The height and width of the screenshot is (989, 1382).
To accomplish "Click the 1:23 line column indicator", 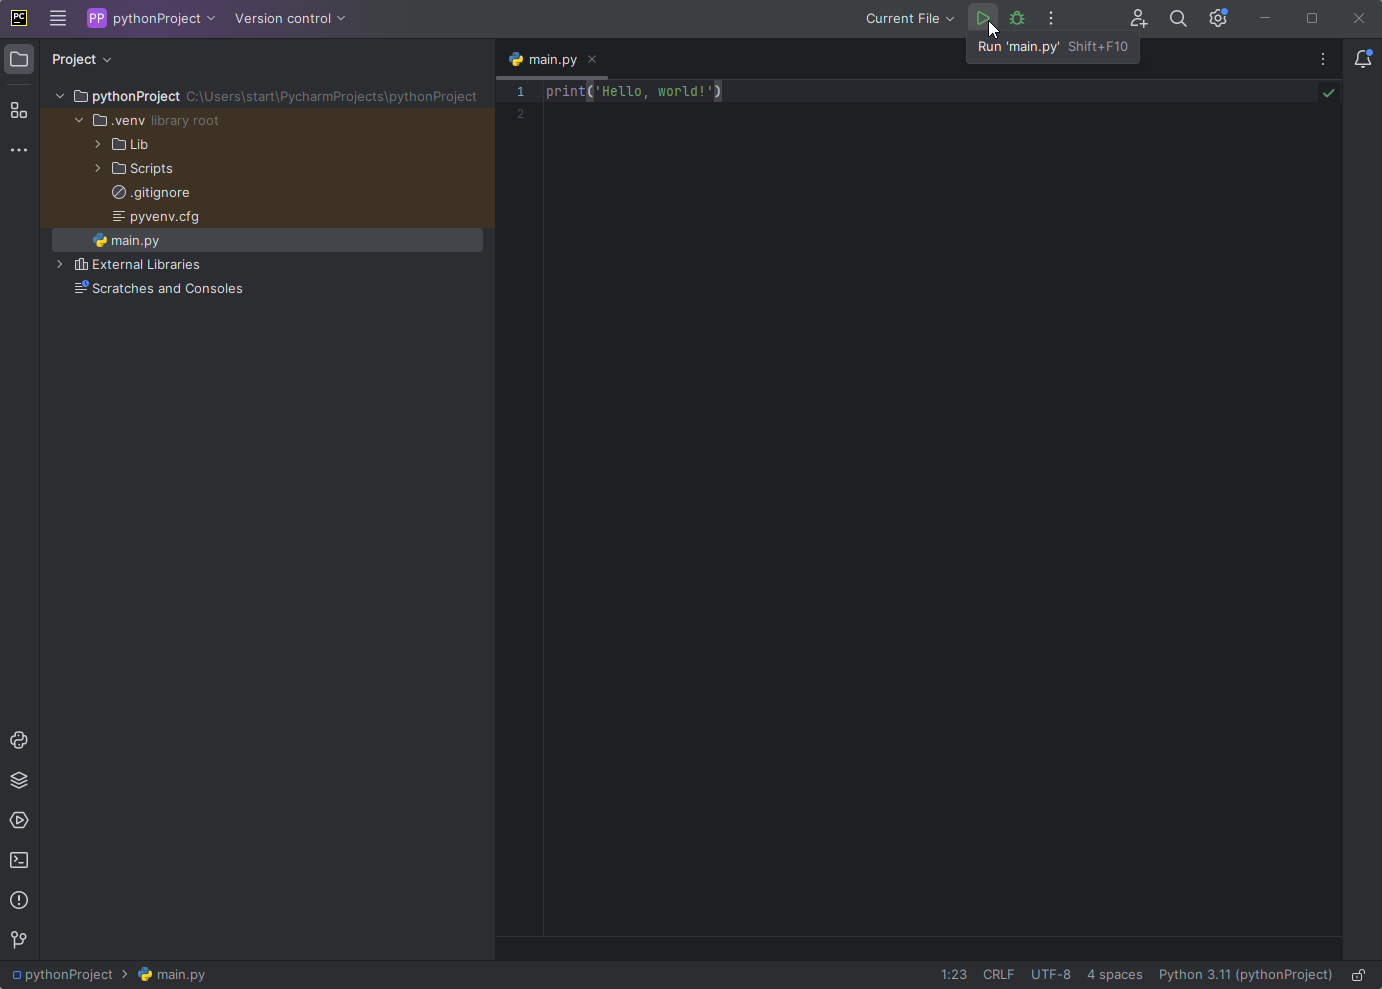I will (954, 975).
